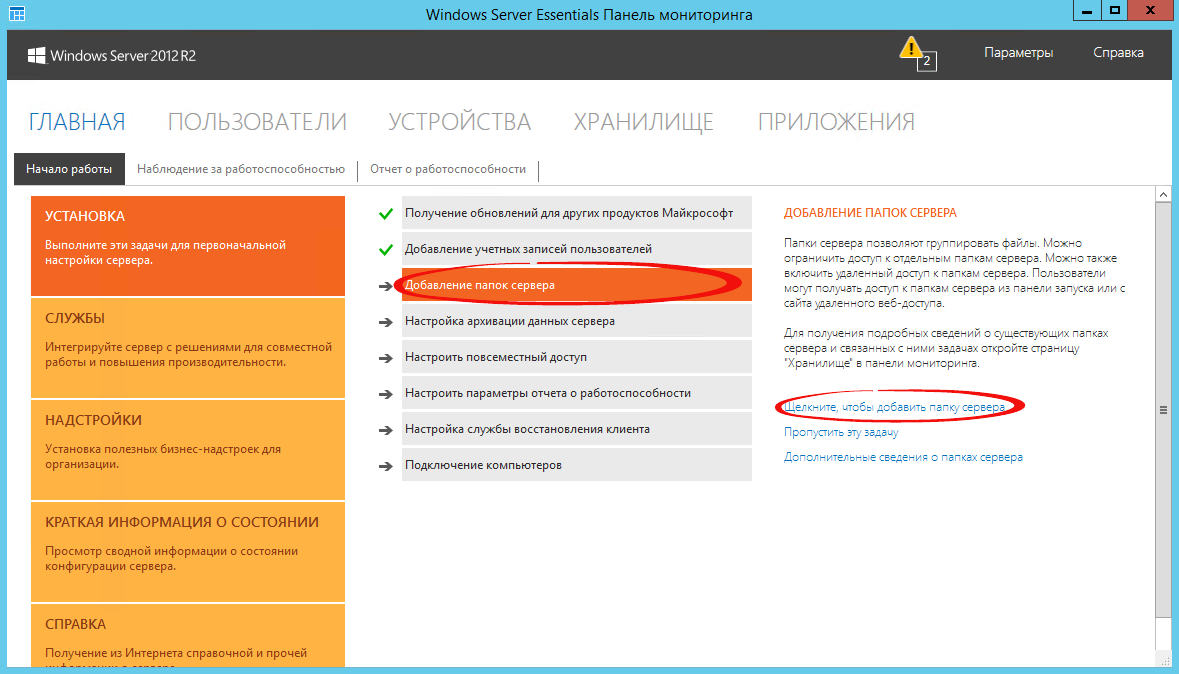1179x674 pixels.
Task: Click the vertical scrollbar thumb grip
Action: coord(1163,411)
